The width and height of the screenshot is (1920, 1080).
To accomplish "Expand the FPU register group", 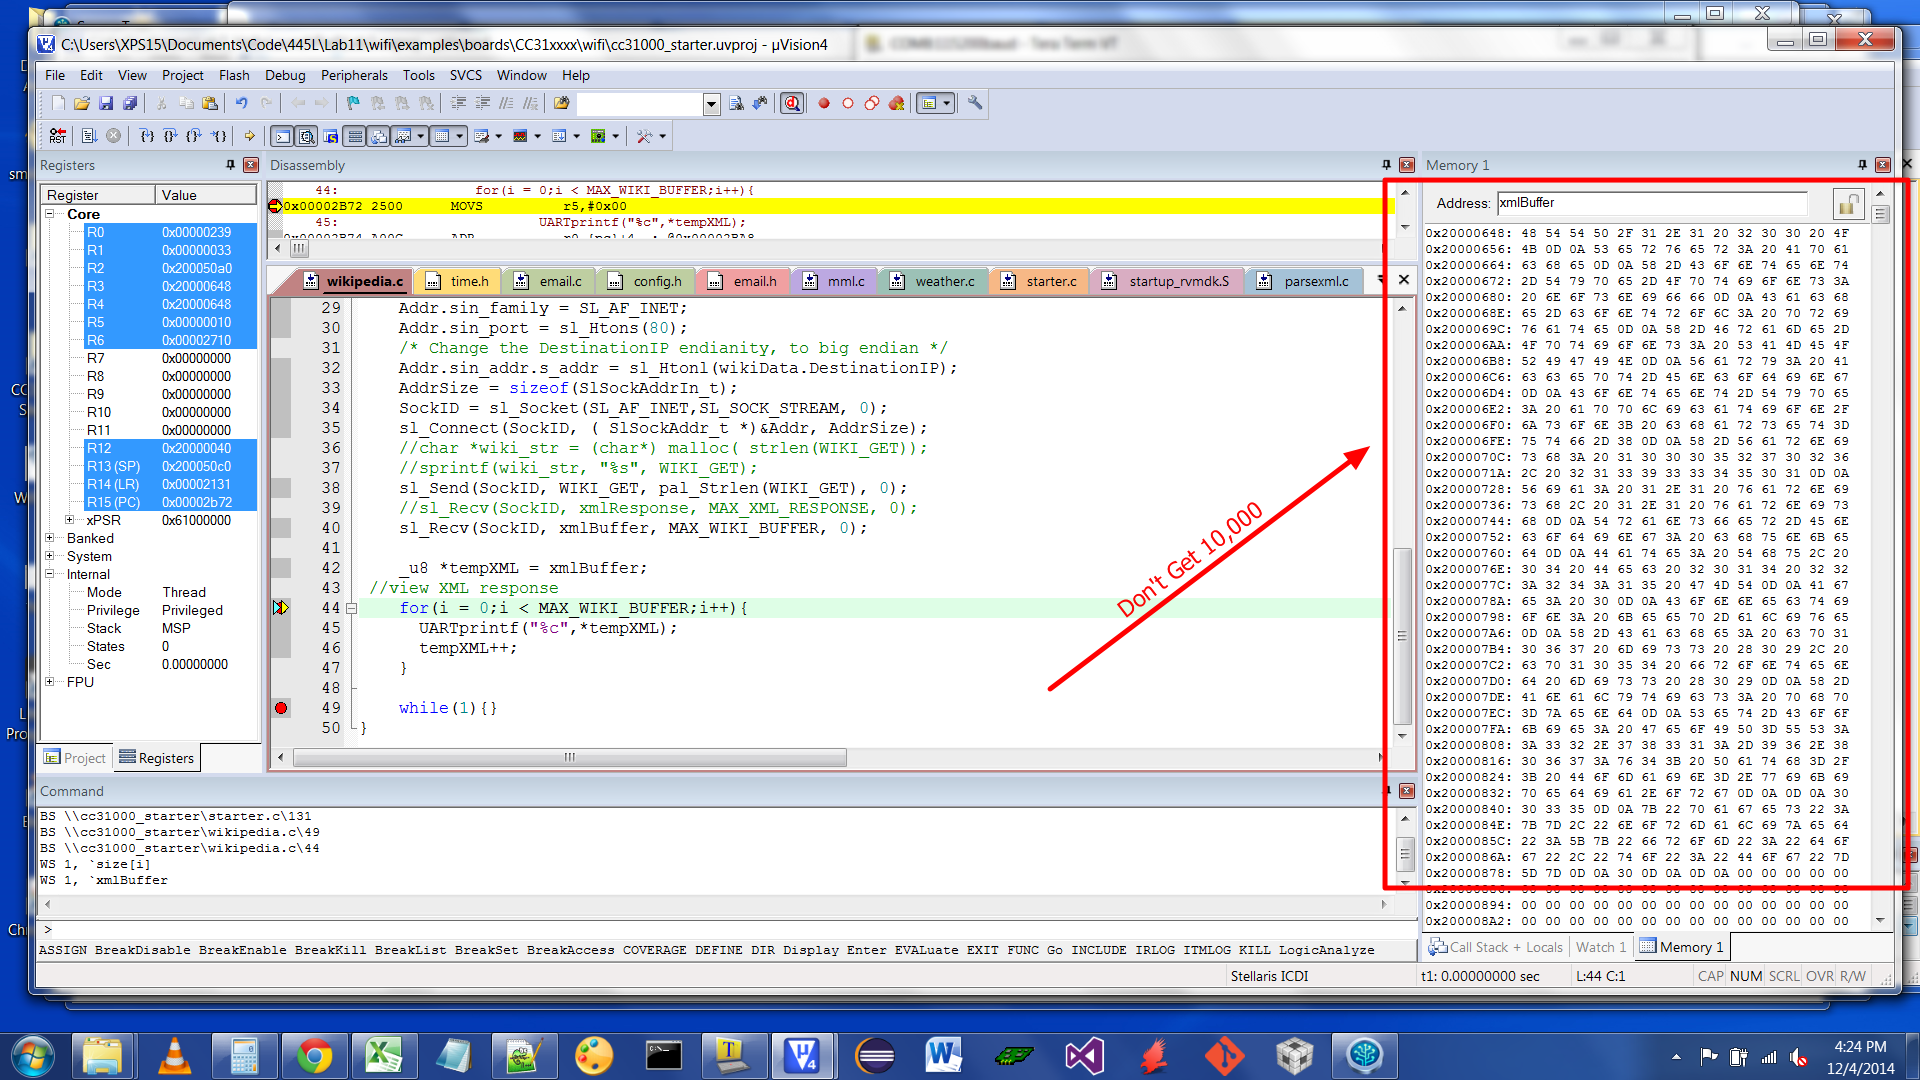I will pos(50,682).
